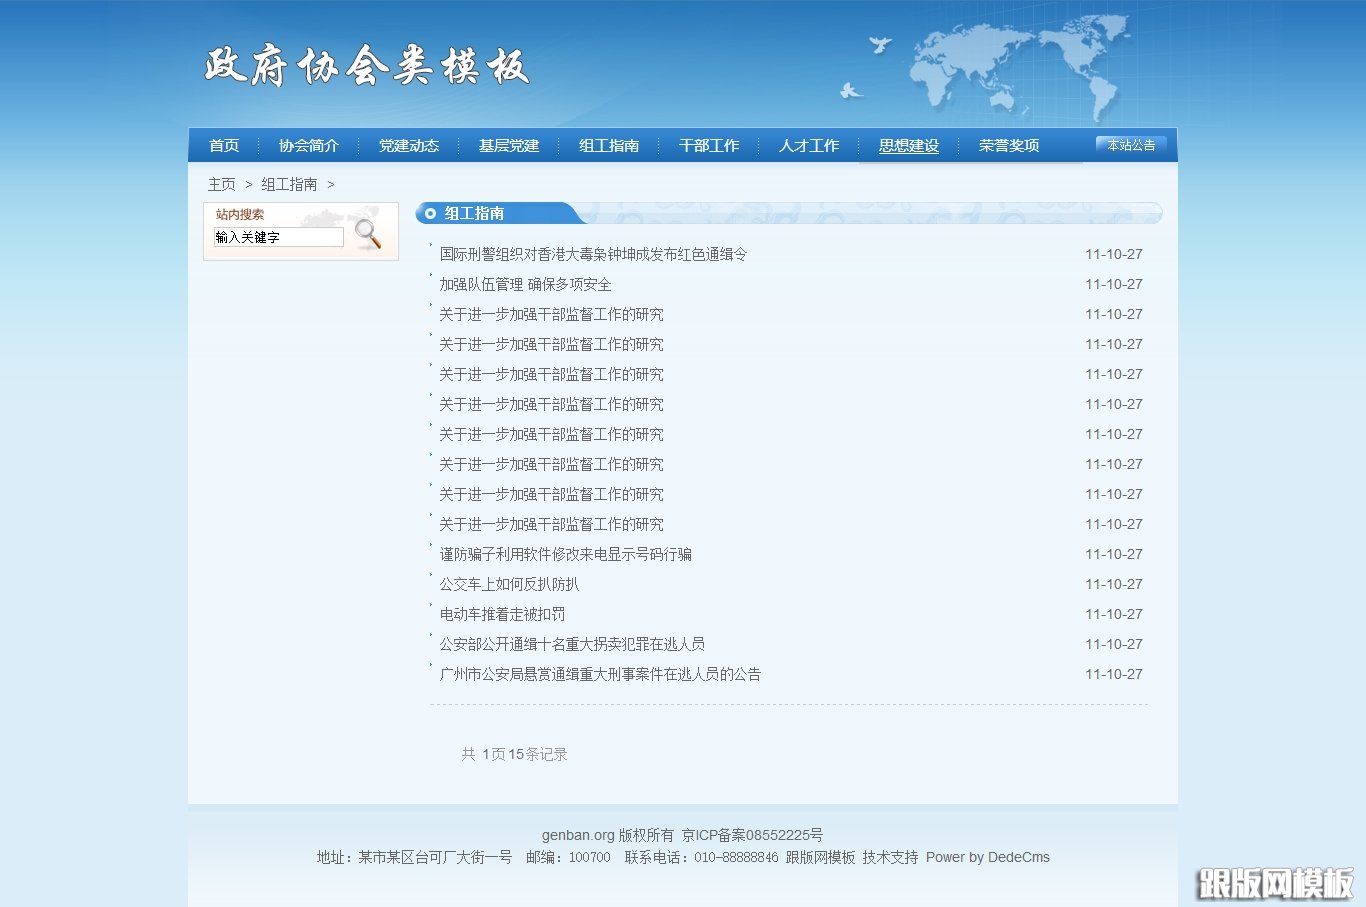The image size is (1366, 907).
Task: Select the 人才工作 navigation item
Action: (x=808, y=145)
